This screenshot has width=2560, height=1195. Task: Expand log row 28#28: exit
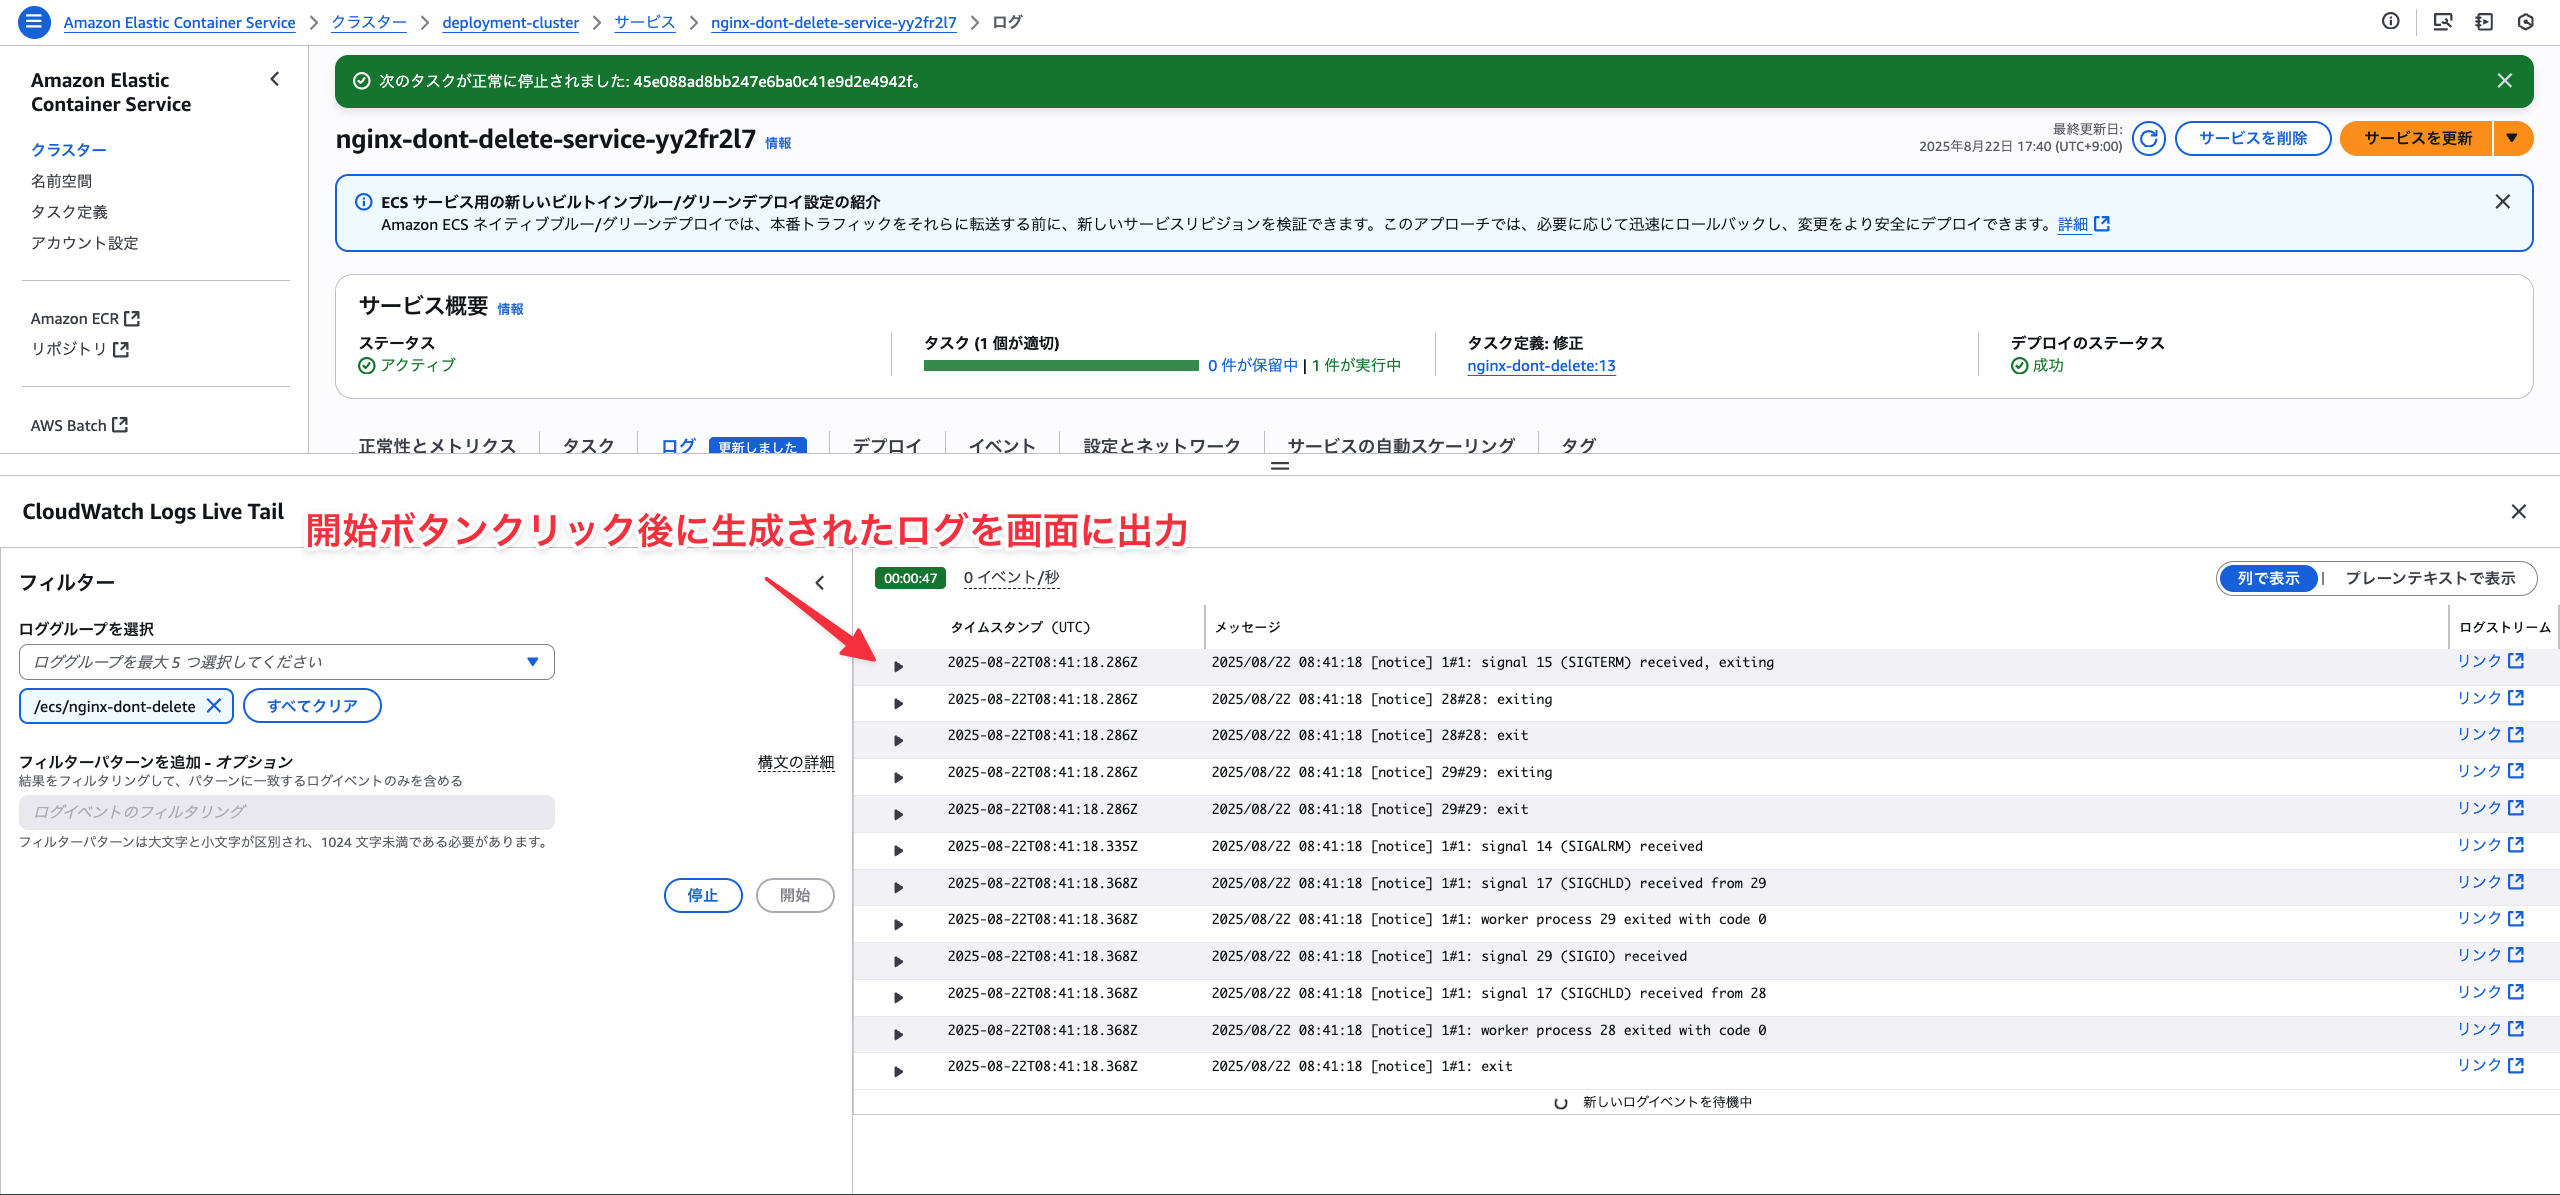coord(898,741)
